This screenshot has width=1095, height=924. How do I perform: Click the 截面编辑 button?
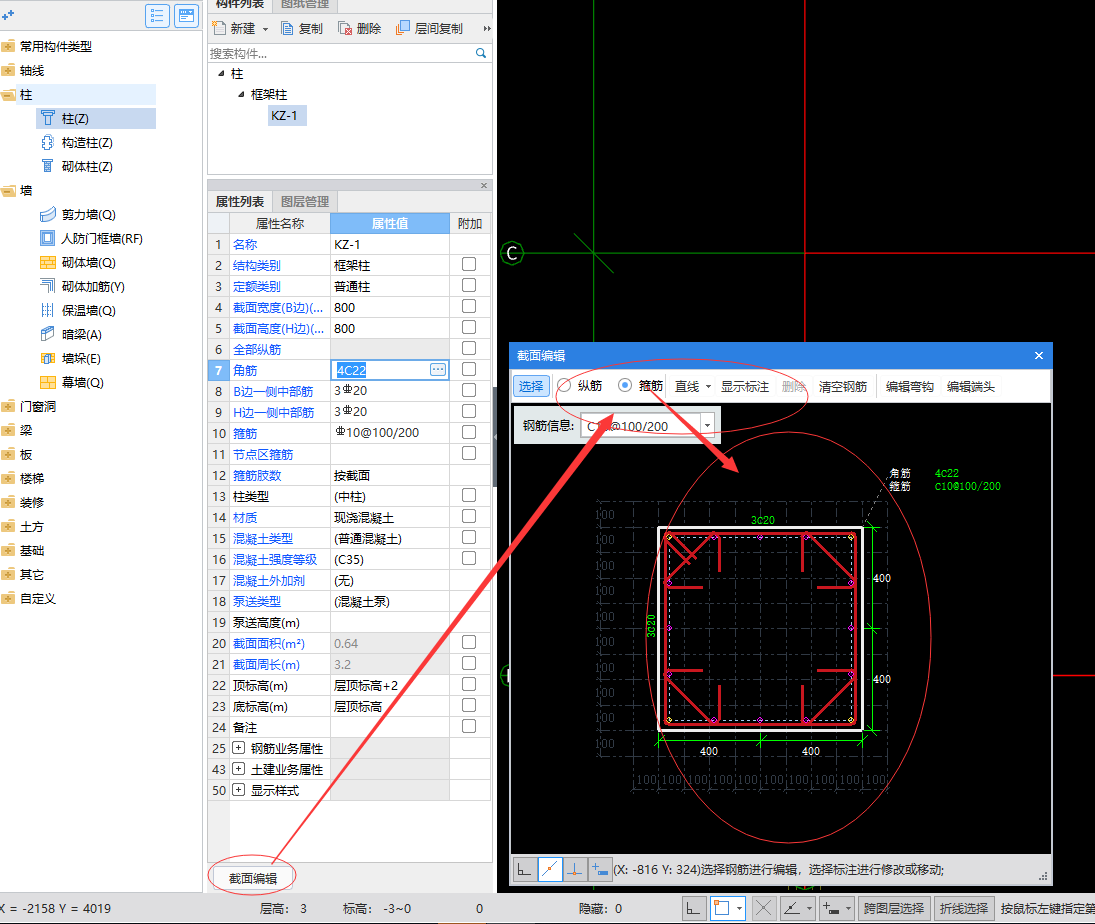coord(253,879)
